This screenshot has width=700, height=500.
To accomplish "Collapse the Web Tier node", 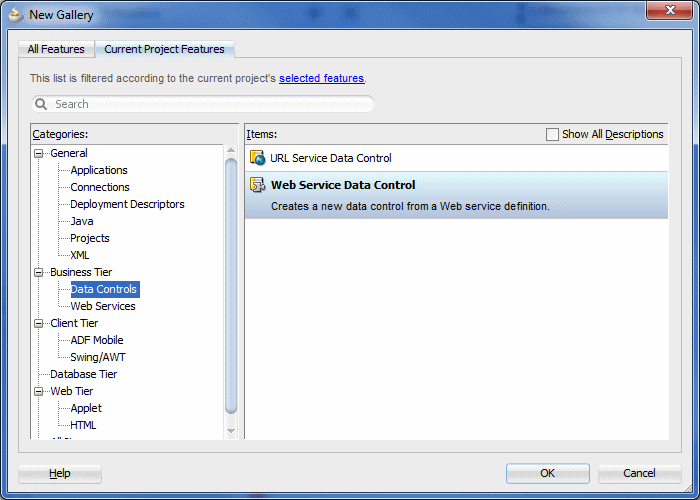I will point(40,392).
